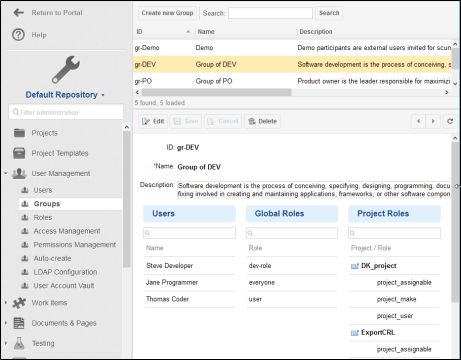461x360 pixels.
Task: Click the Roles item icon
Action: [x=25, y=217]
